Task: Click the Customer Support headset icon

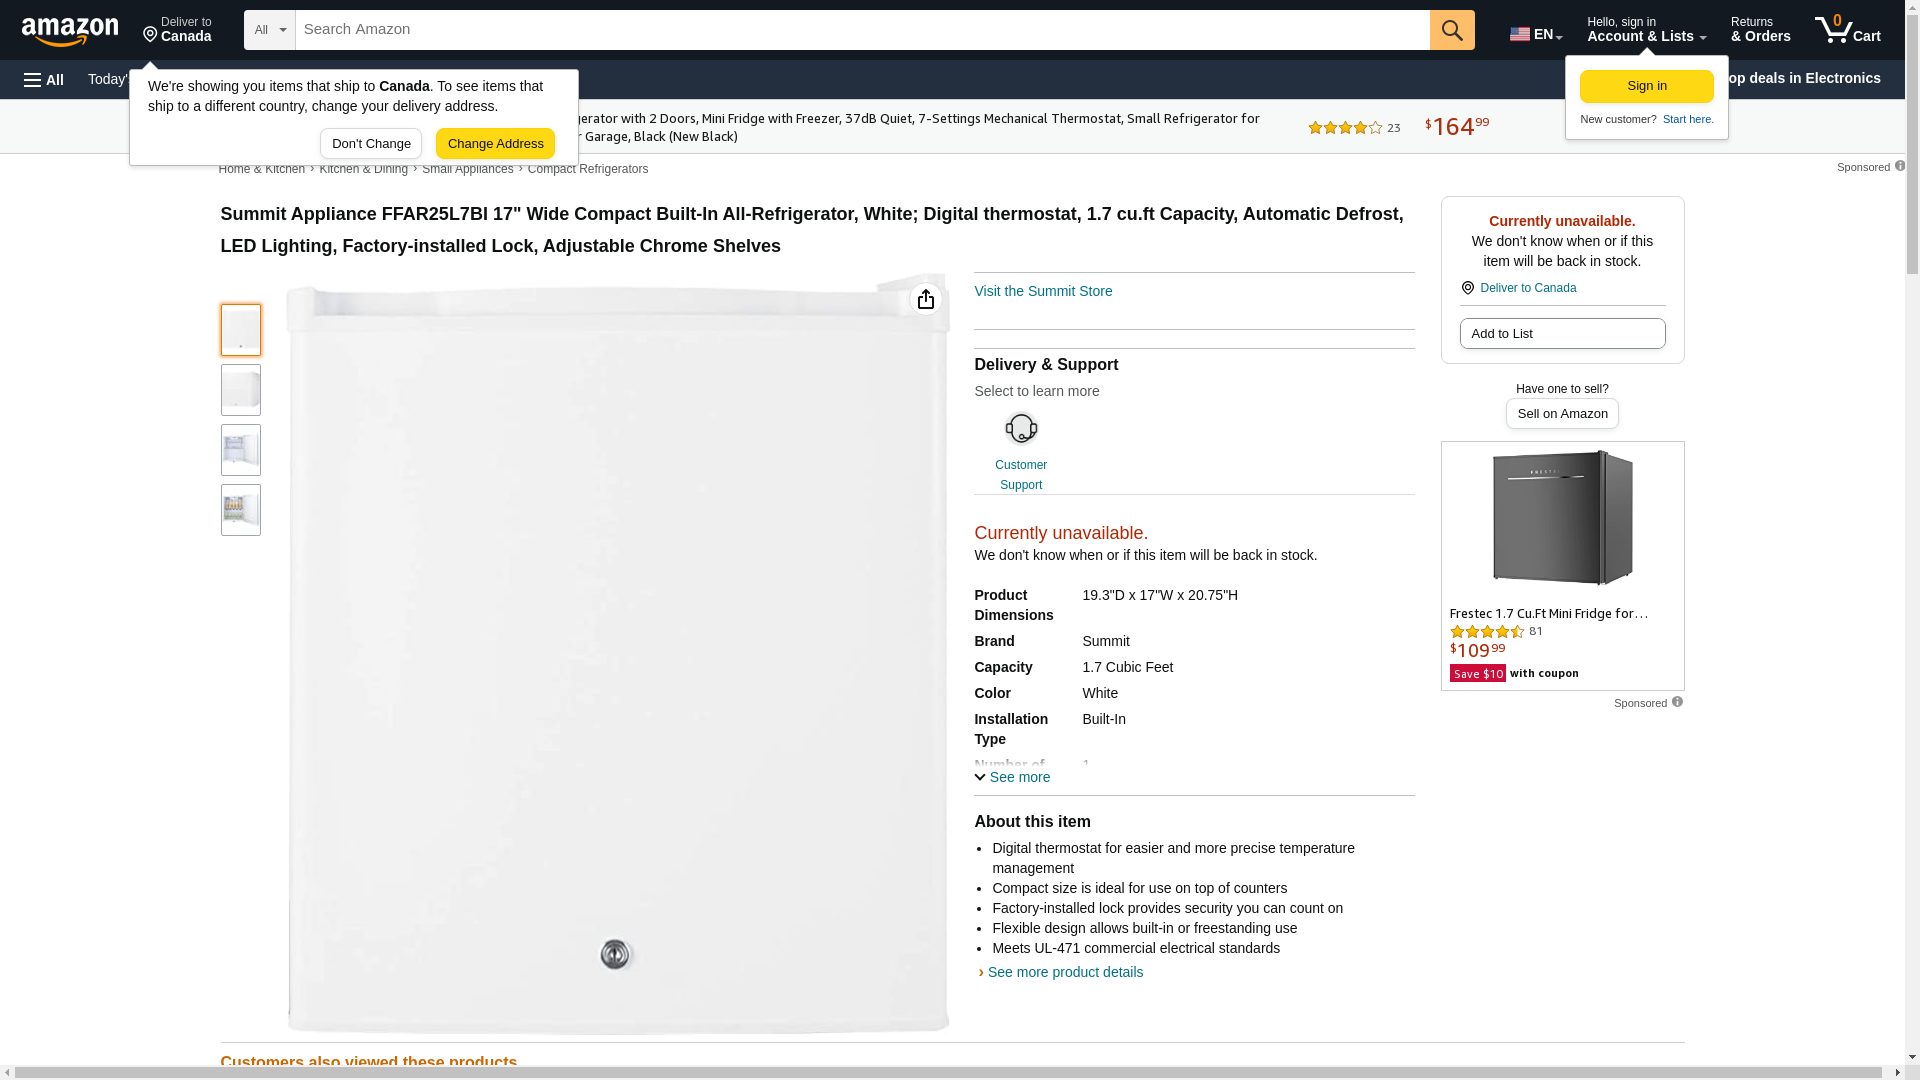Action: tap(1021, 429)
